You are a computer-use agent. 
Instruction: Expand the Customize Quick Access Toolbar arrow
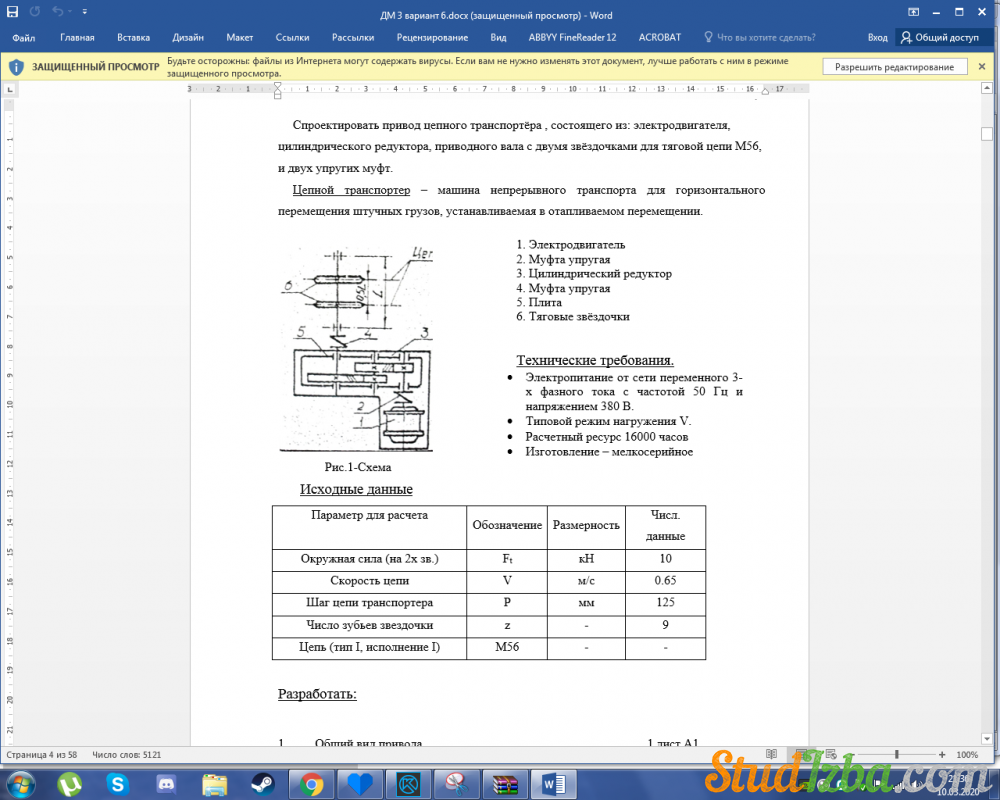84,14
